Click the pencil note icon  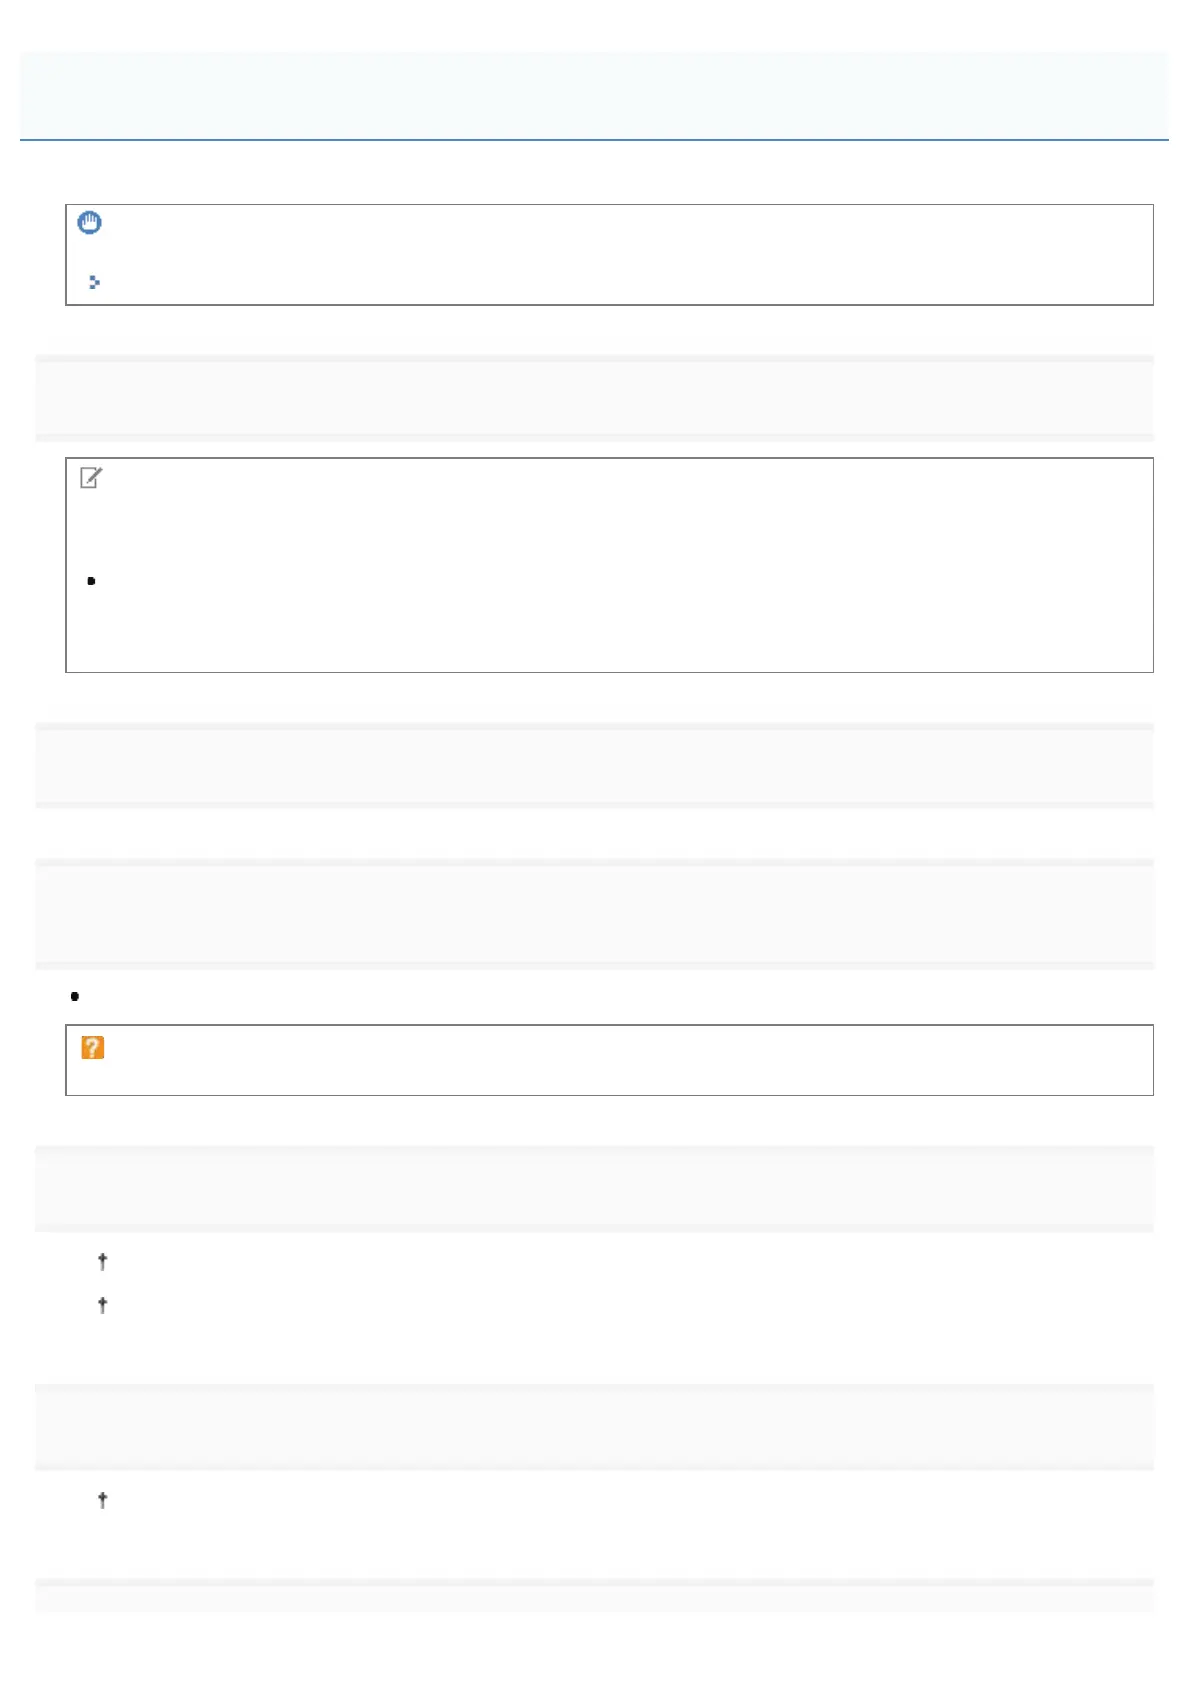coord(91,479)
